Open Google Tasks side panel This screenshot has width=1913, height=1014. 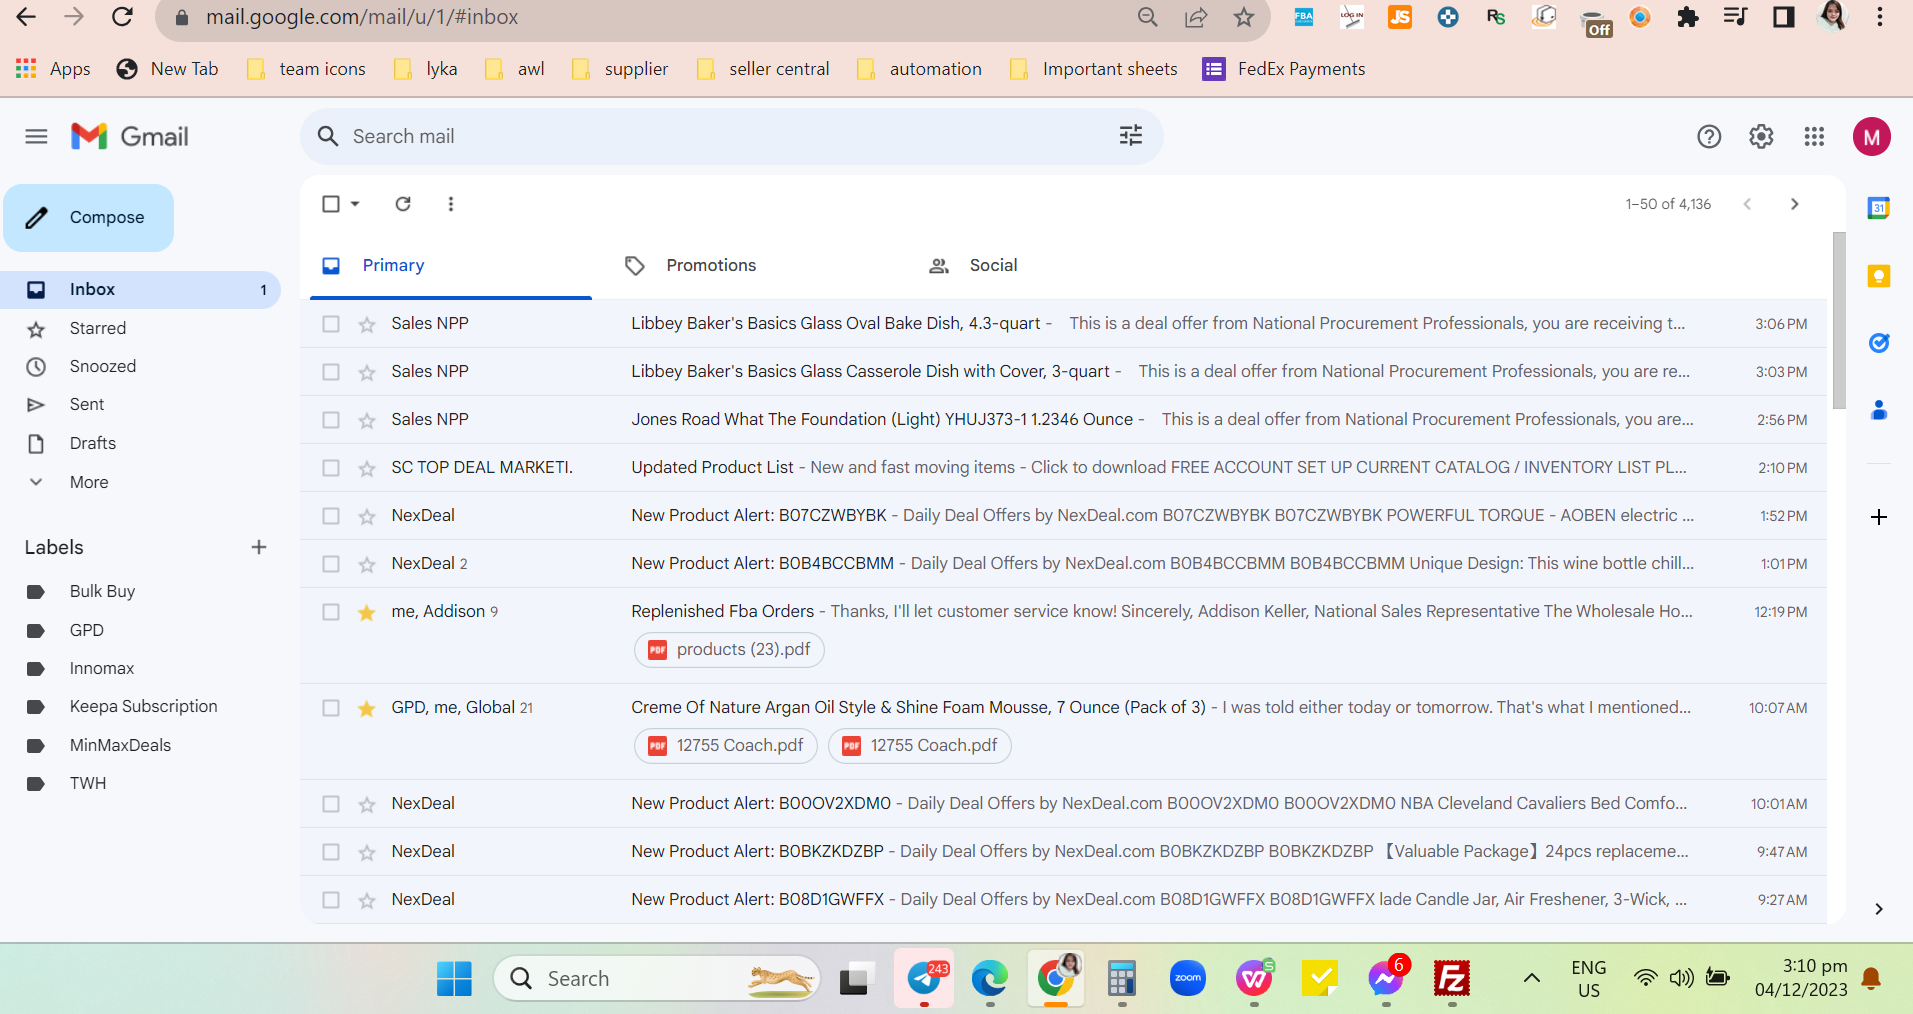1879,343
